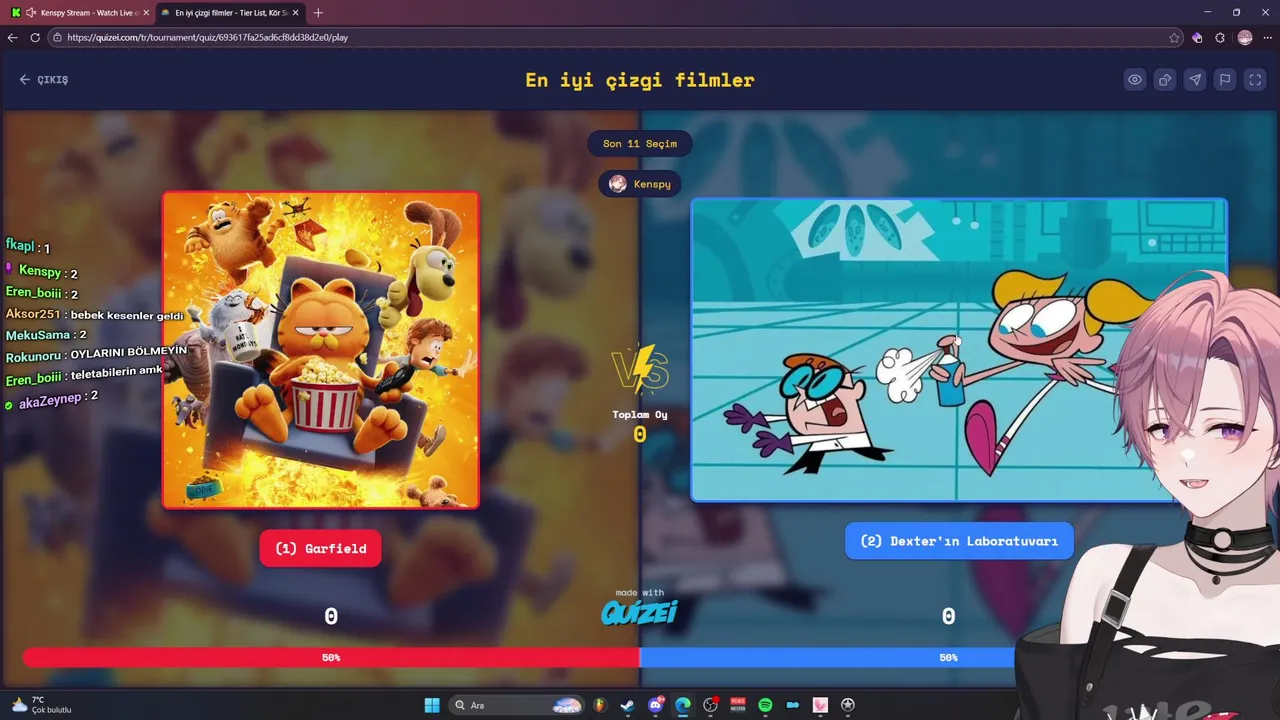Open the purple wallet extension icon
This screenshot has height=720, width=1280.
[x=1197, y=37]
